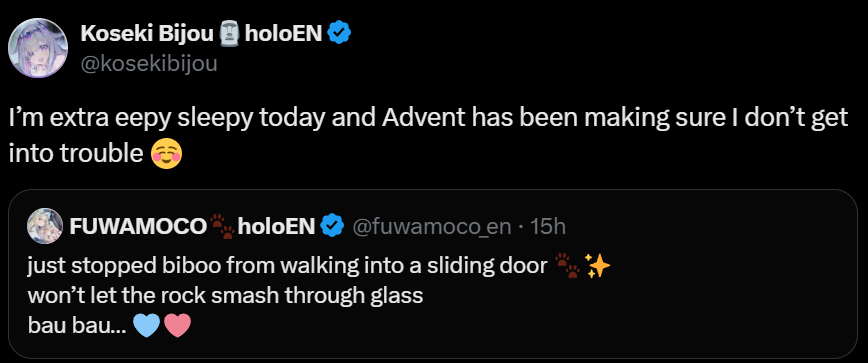Click the sparkles emoji in quoted tweet

[597, 267]
